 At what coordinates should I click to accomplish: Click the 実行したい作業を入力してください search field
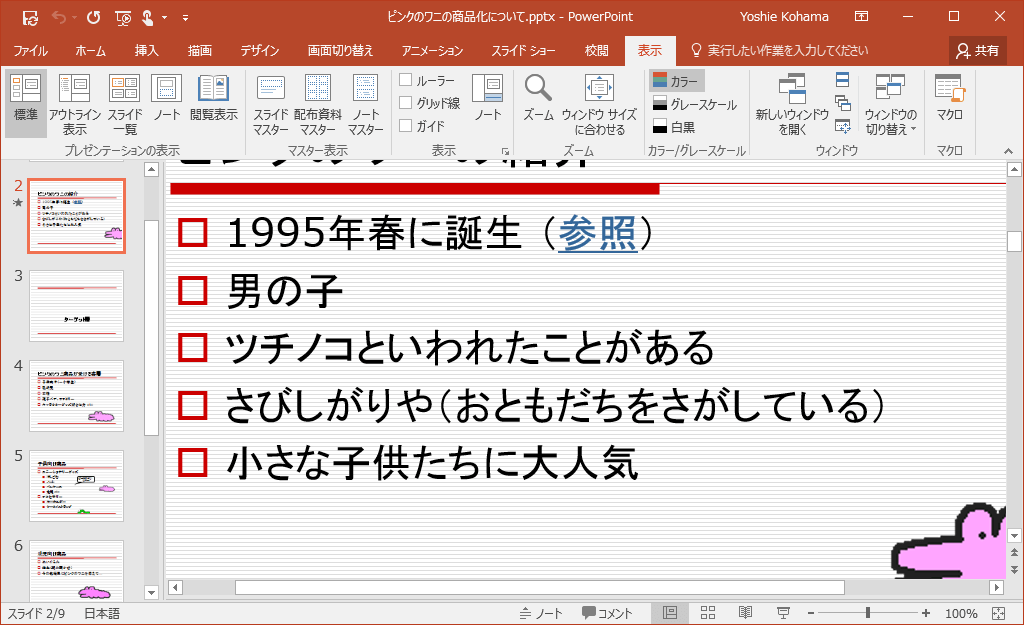(780, 50)
